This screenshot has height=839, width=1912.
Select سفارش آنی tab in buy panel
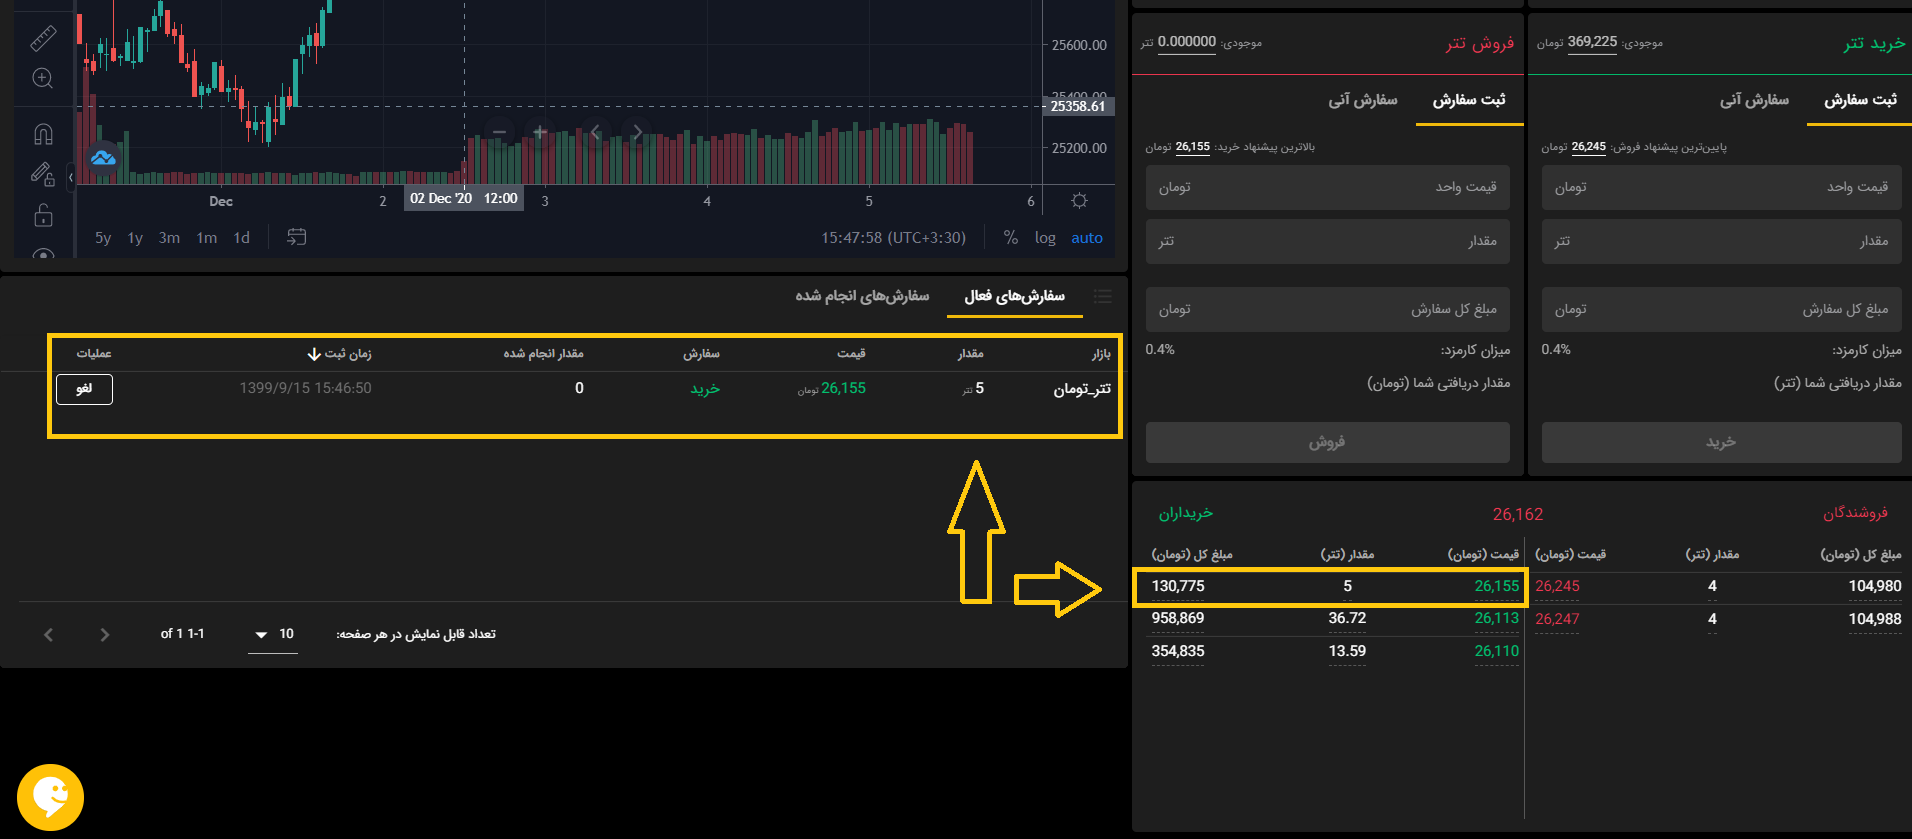pos(1754,100)
